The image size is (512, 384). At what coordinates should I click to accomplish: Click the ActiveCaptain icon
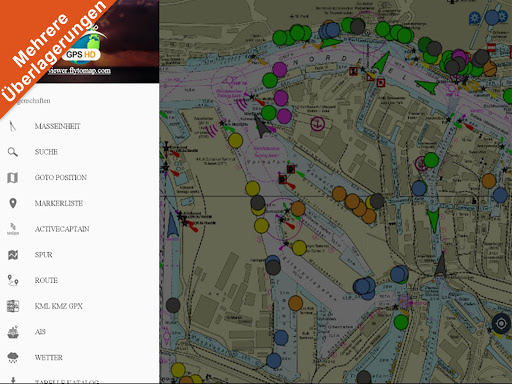[x=13, y=229]
